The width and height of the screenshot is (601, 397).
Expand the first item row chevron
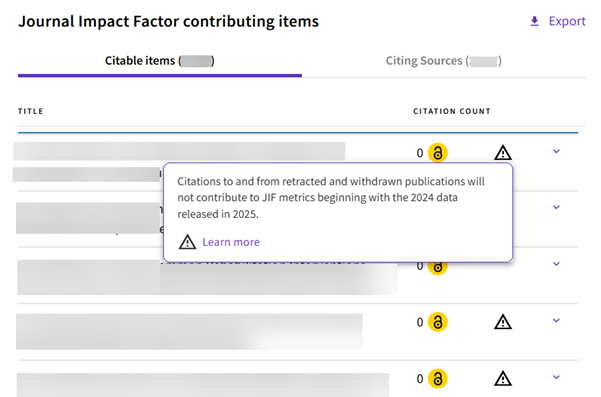(556, 151)
